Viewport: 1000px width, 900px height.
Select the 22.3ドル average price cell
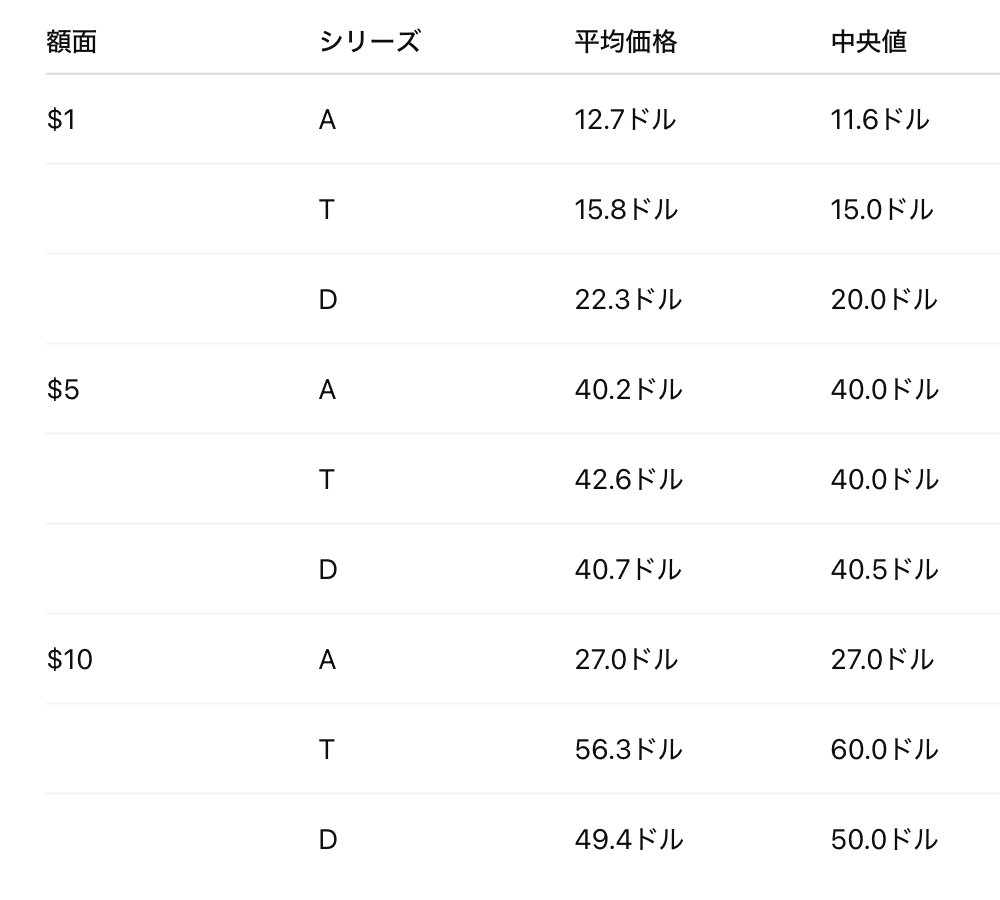tap(628, 300)
